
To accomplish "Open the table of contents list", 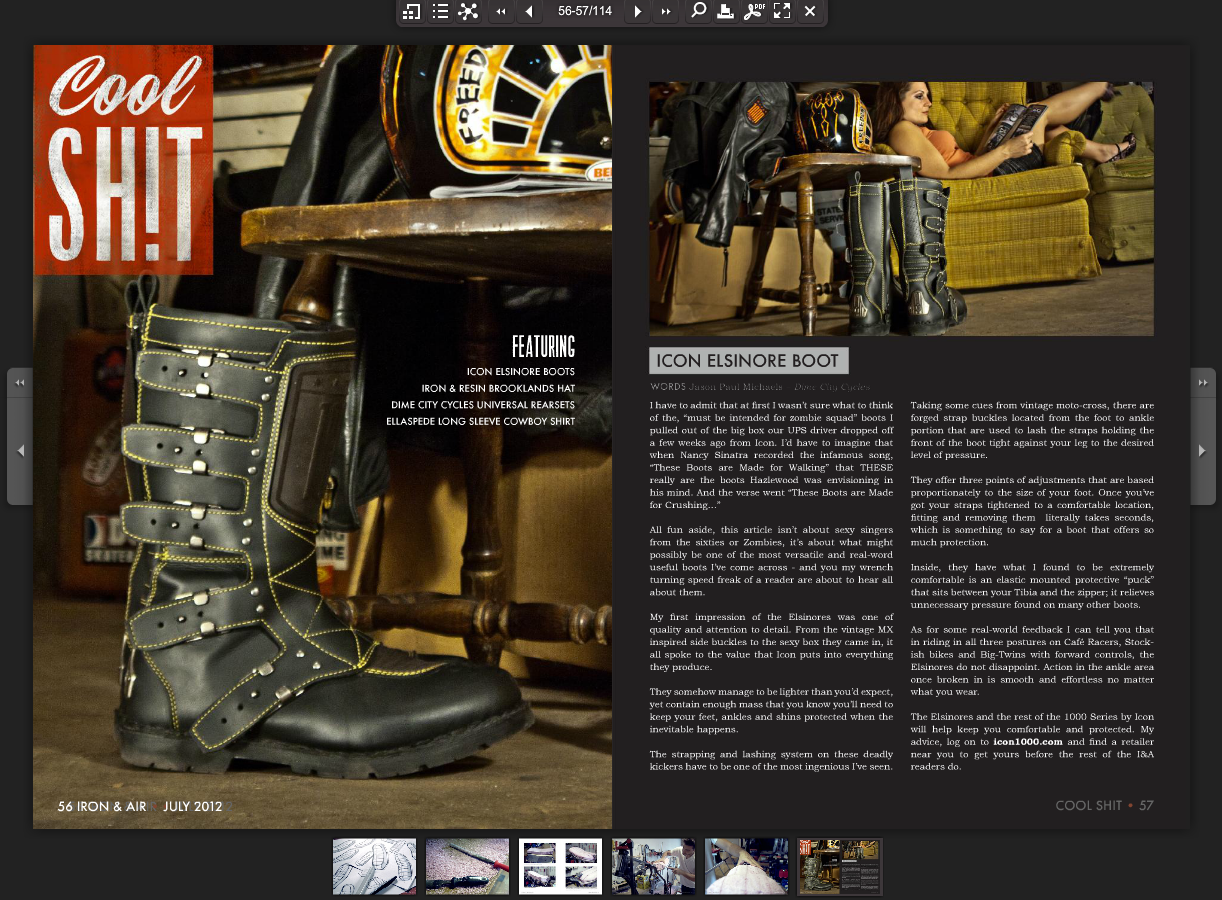I will [x=440, y=11].
